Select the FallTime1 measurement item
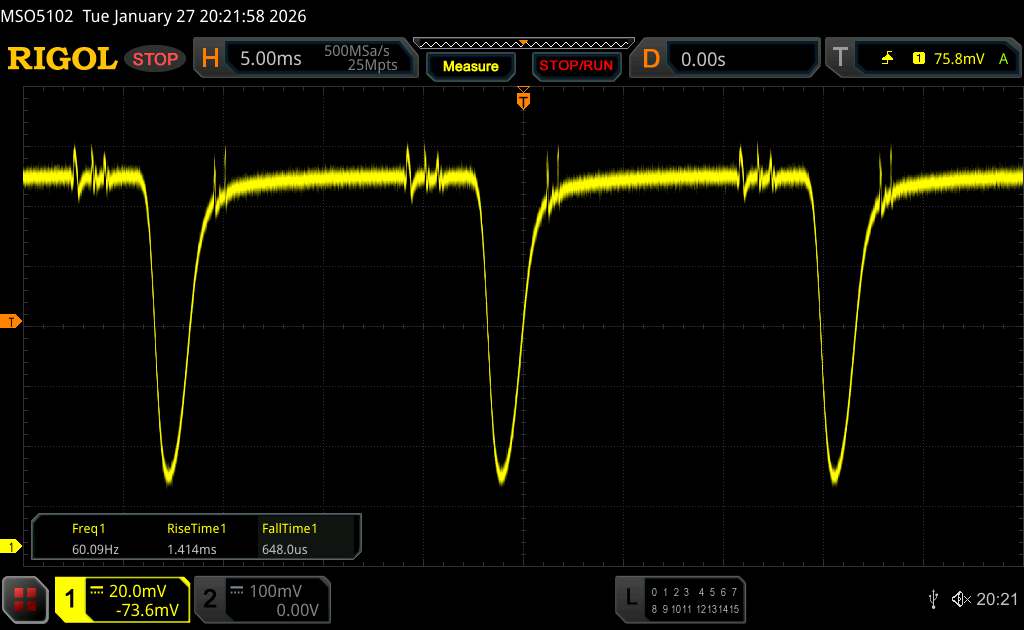The height and width of the screenshot is (630, 1024). 290,538
